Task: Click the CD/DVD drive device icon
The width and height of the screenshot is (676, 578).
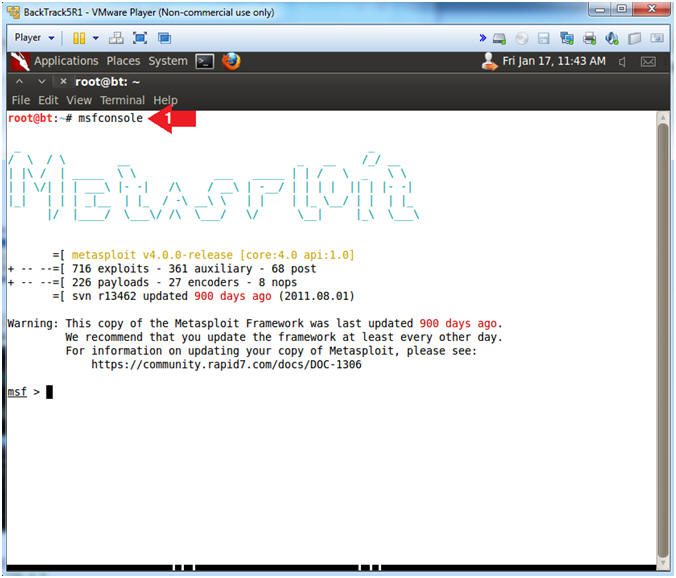Action: (x=522, y=39)
